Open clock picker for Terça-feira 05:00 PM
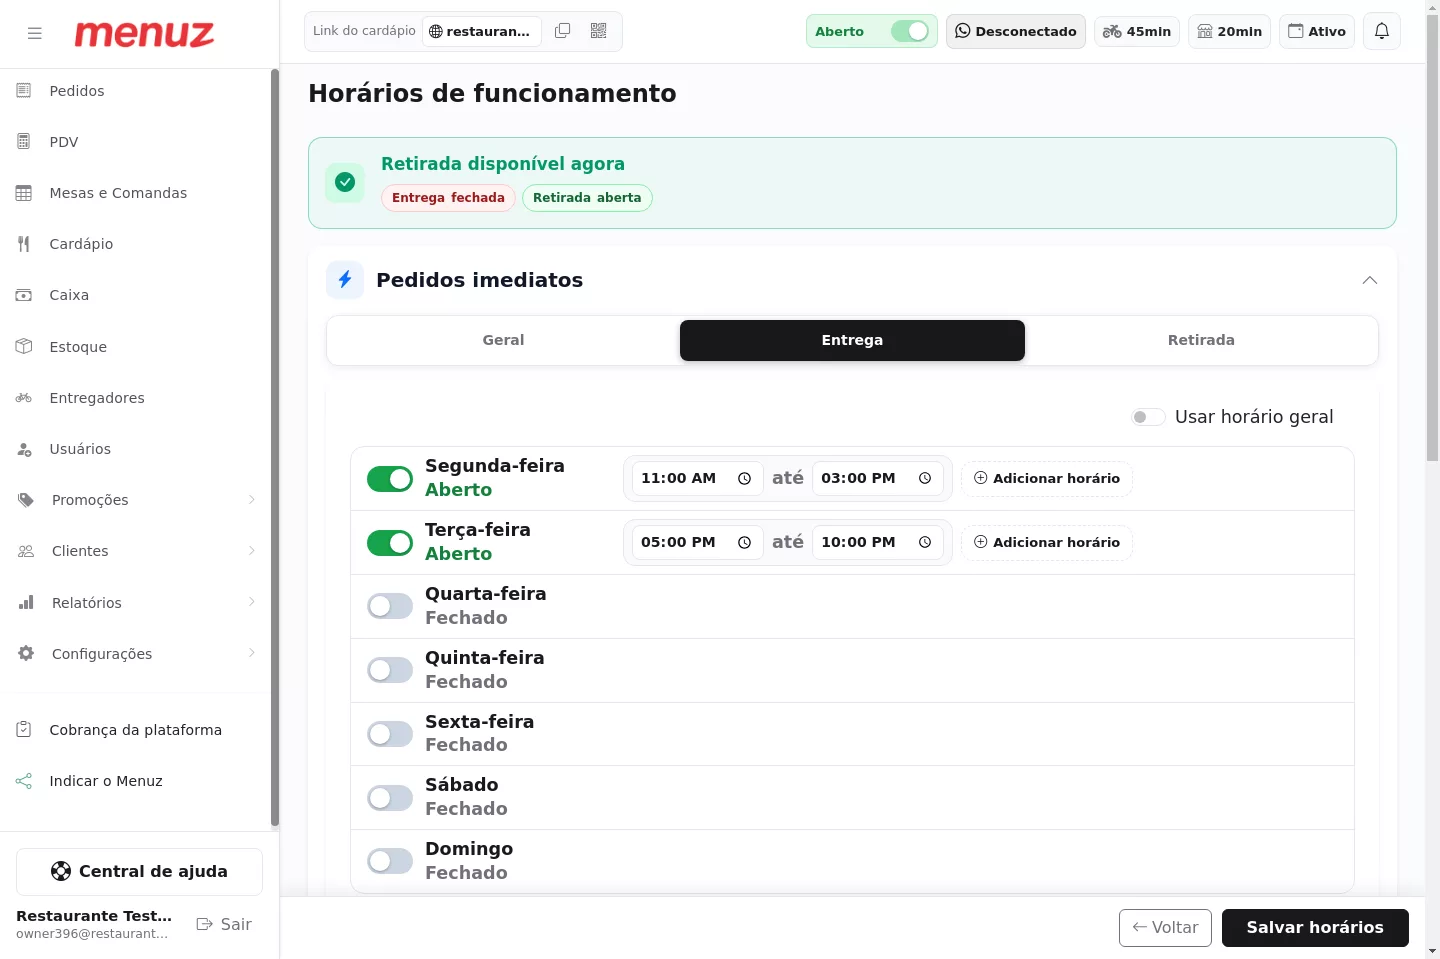The image size is (1440, 959). coord(744,543)
